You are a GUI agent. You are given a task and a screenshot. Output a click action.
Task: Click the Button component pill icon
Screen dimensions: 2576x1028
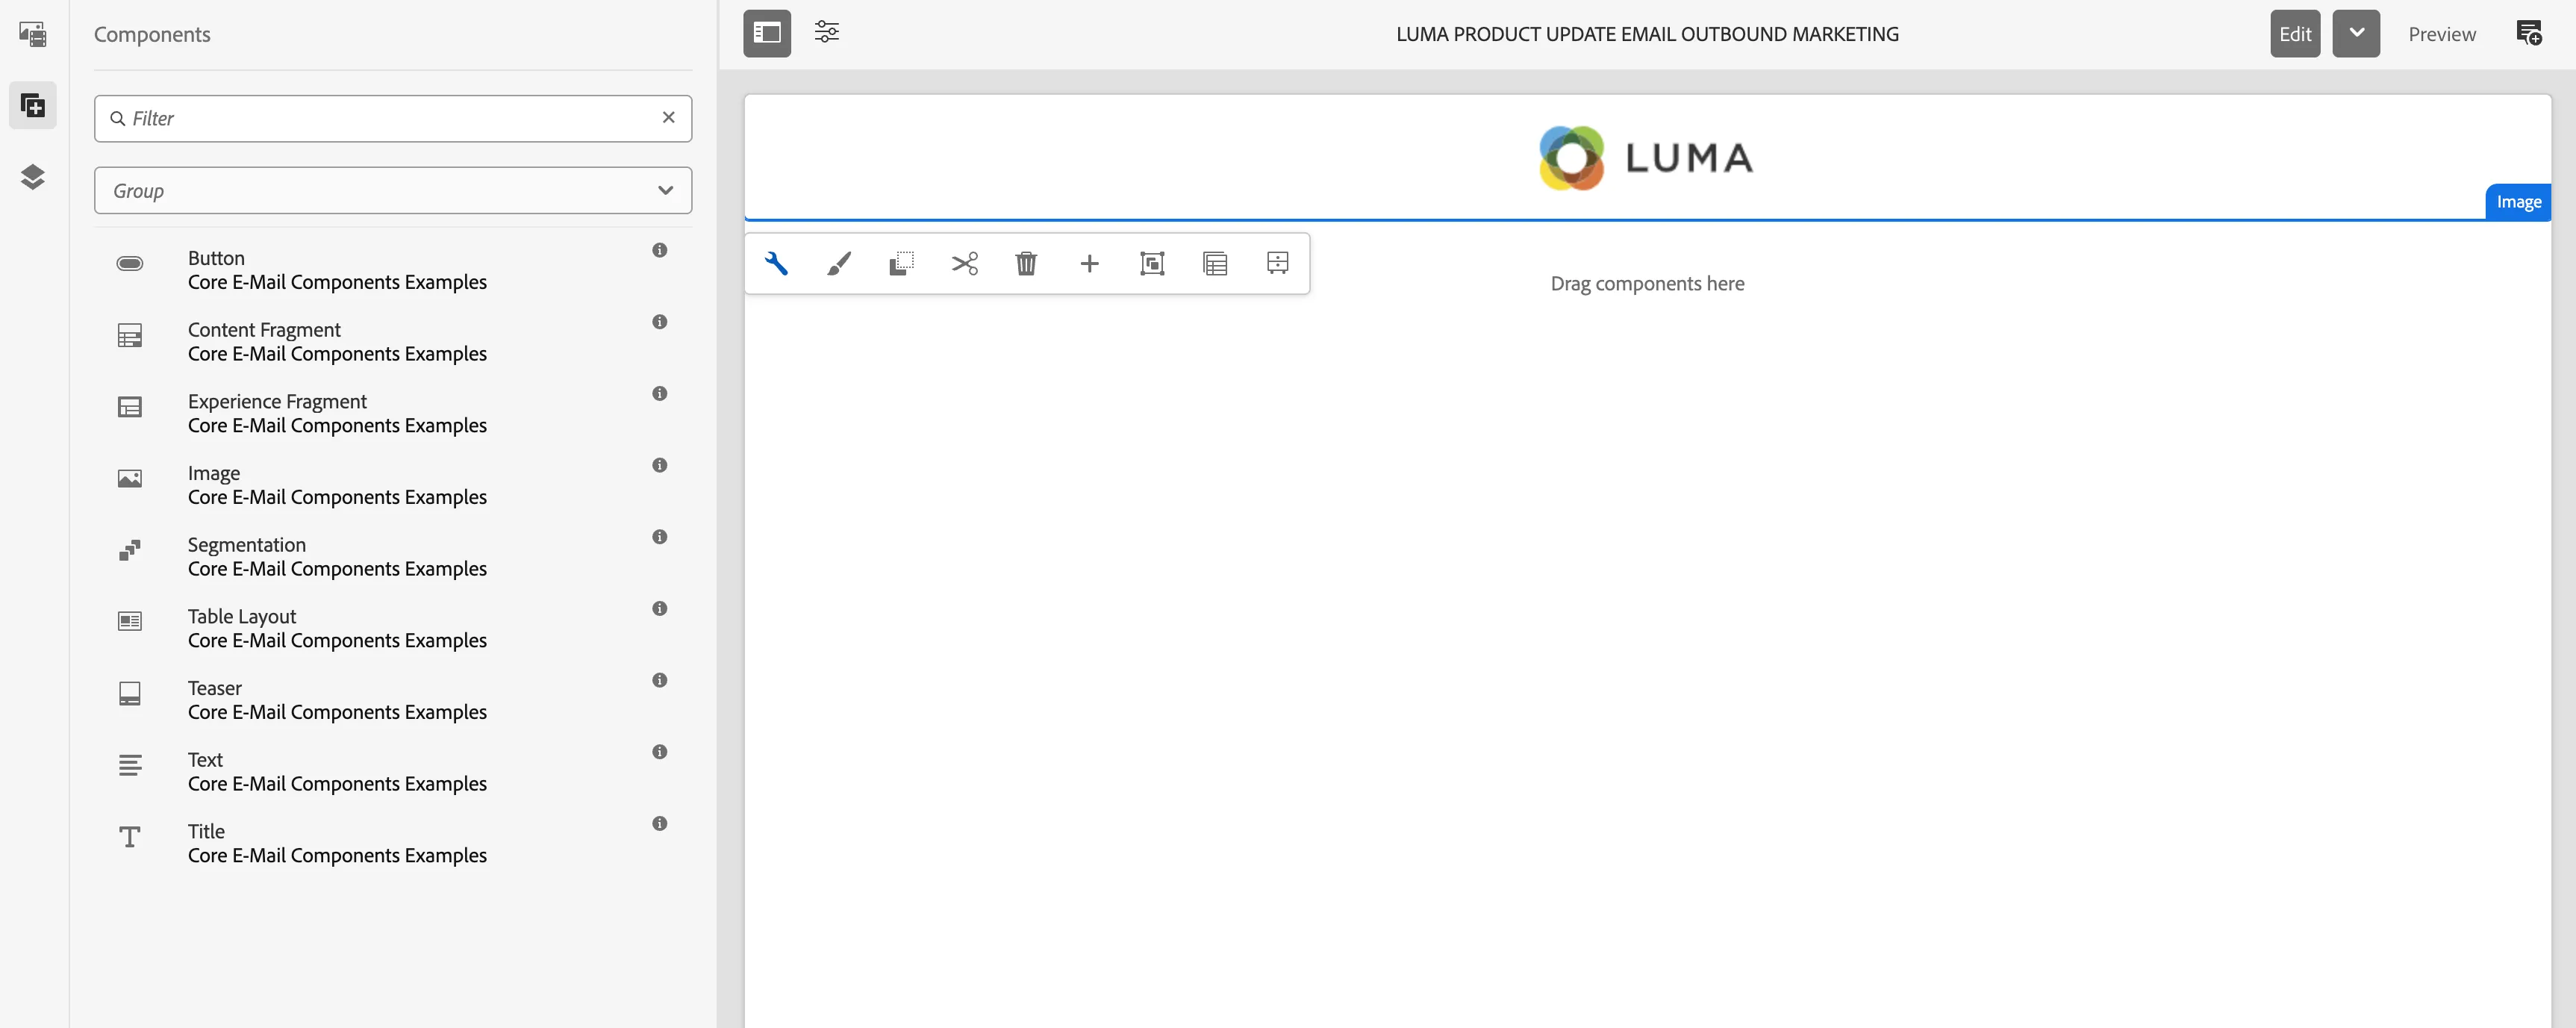130,263
